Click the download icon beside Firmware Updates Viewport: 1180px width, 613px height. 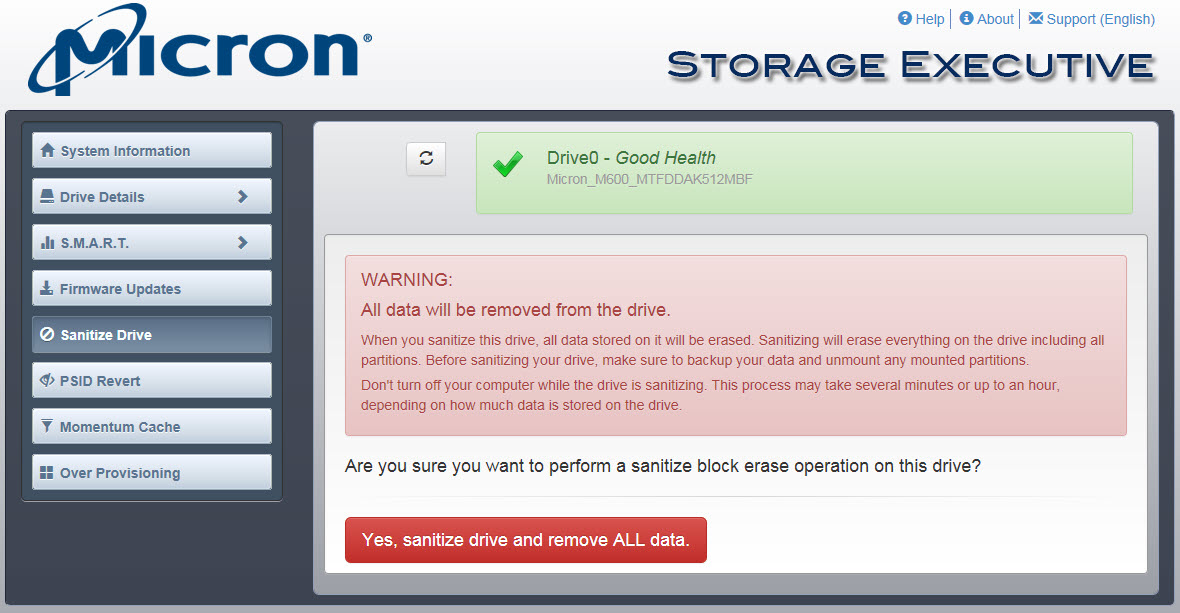coord(47,288)
